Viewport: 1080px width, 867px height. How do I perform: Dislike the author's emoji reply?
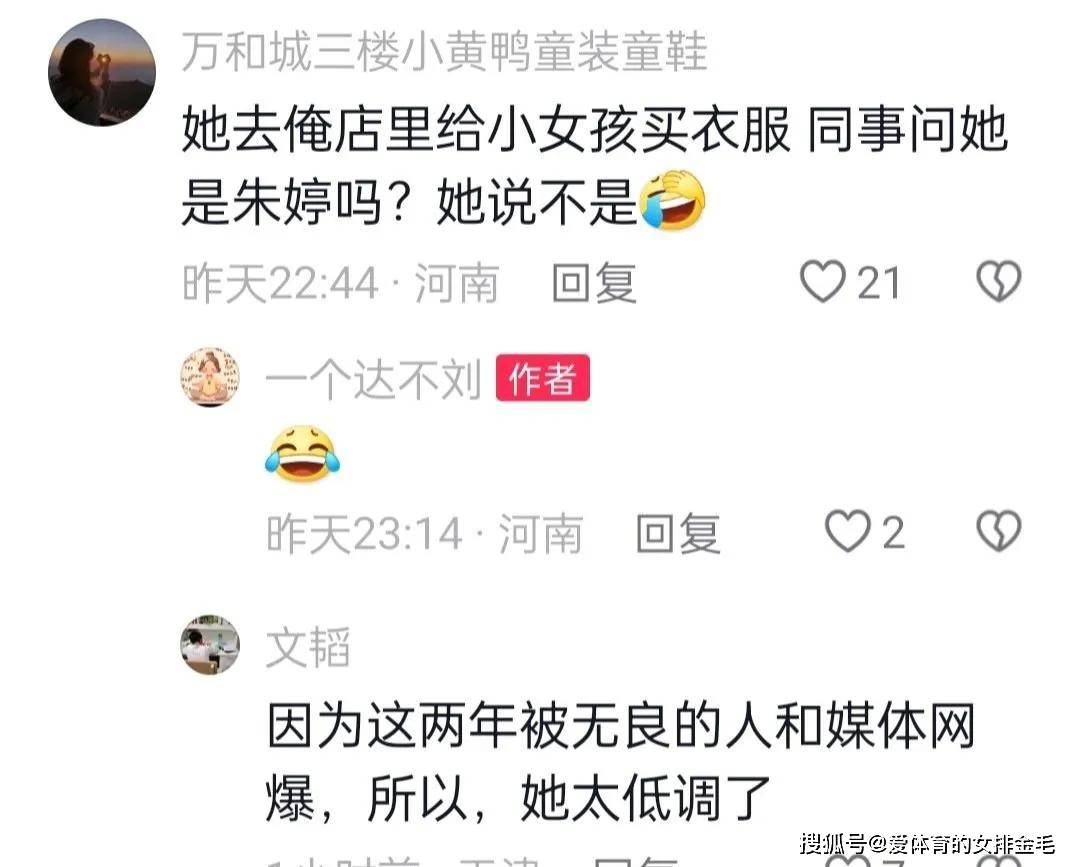pos(999,531)
